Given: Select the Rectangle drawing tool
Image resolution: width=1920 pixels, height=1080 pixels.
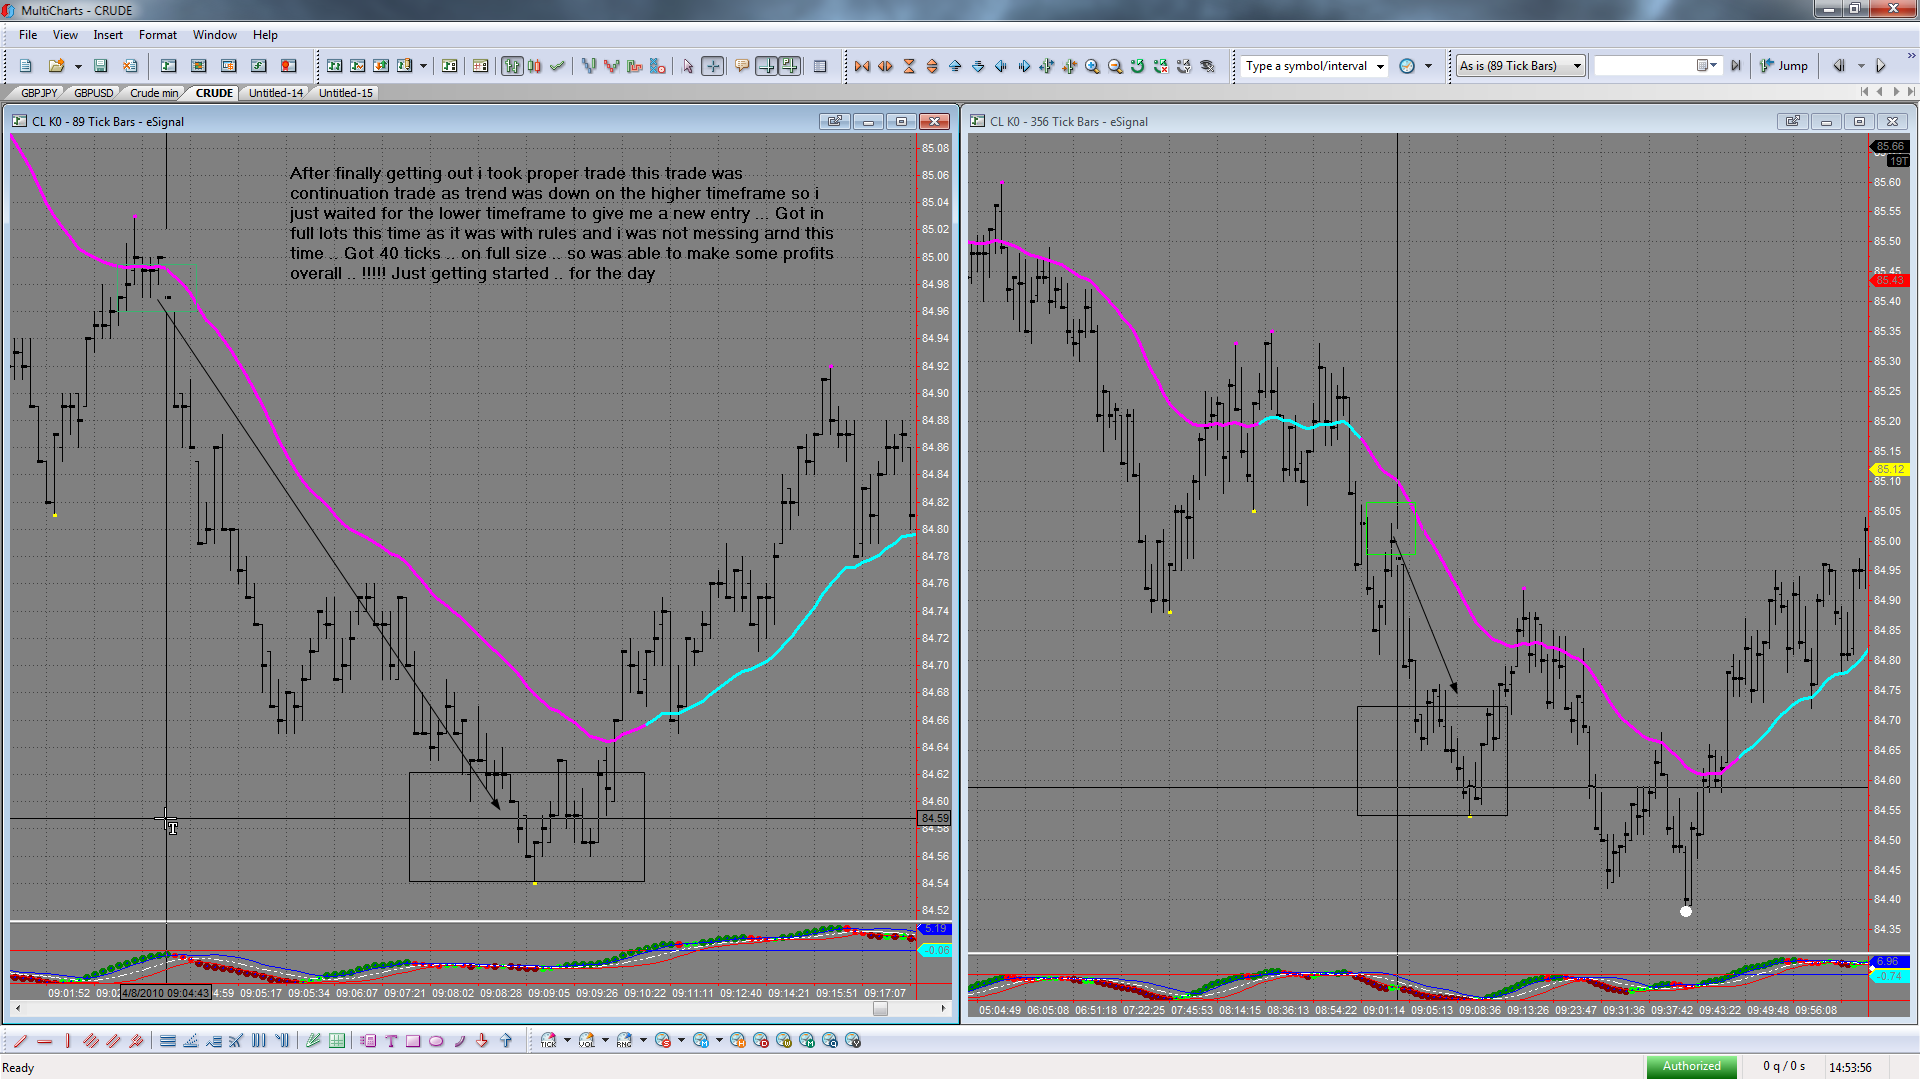Looking at the screenshot, I should [x=413, y=1041].
